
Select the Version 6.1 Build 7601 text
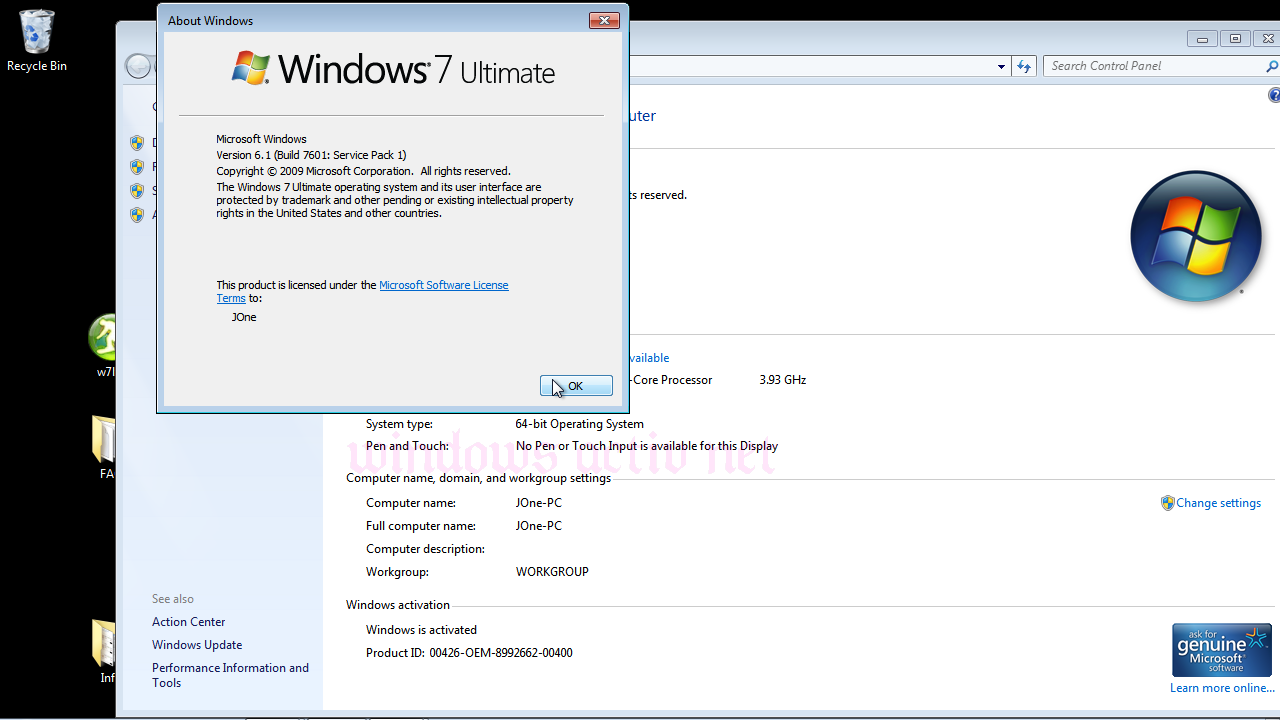(311, 155)
